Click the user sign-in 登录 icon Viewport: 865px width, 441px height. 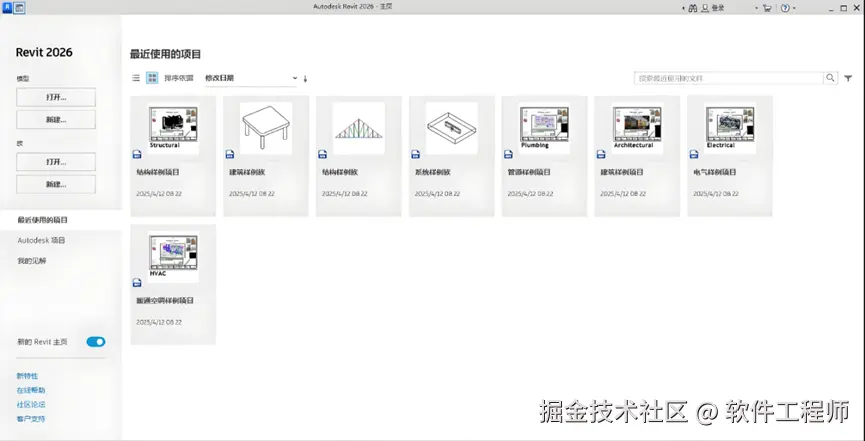705,8
